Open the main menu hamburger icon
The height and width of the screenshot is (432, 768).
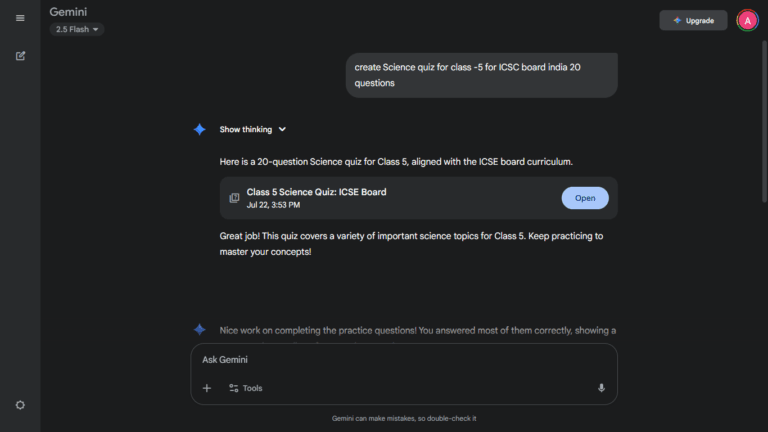point(20,18)
